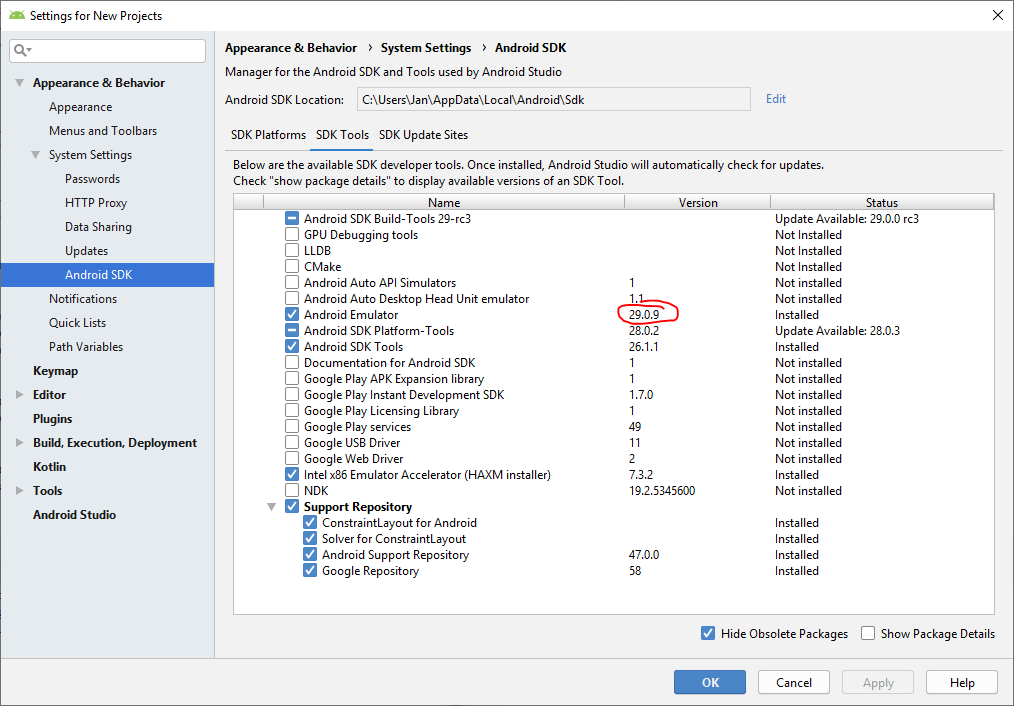Switch to SDK Platforms tab
Image resolution: width=1014 pixels, height=706 pixels.
[268, 135]
